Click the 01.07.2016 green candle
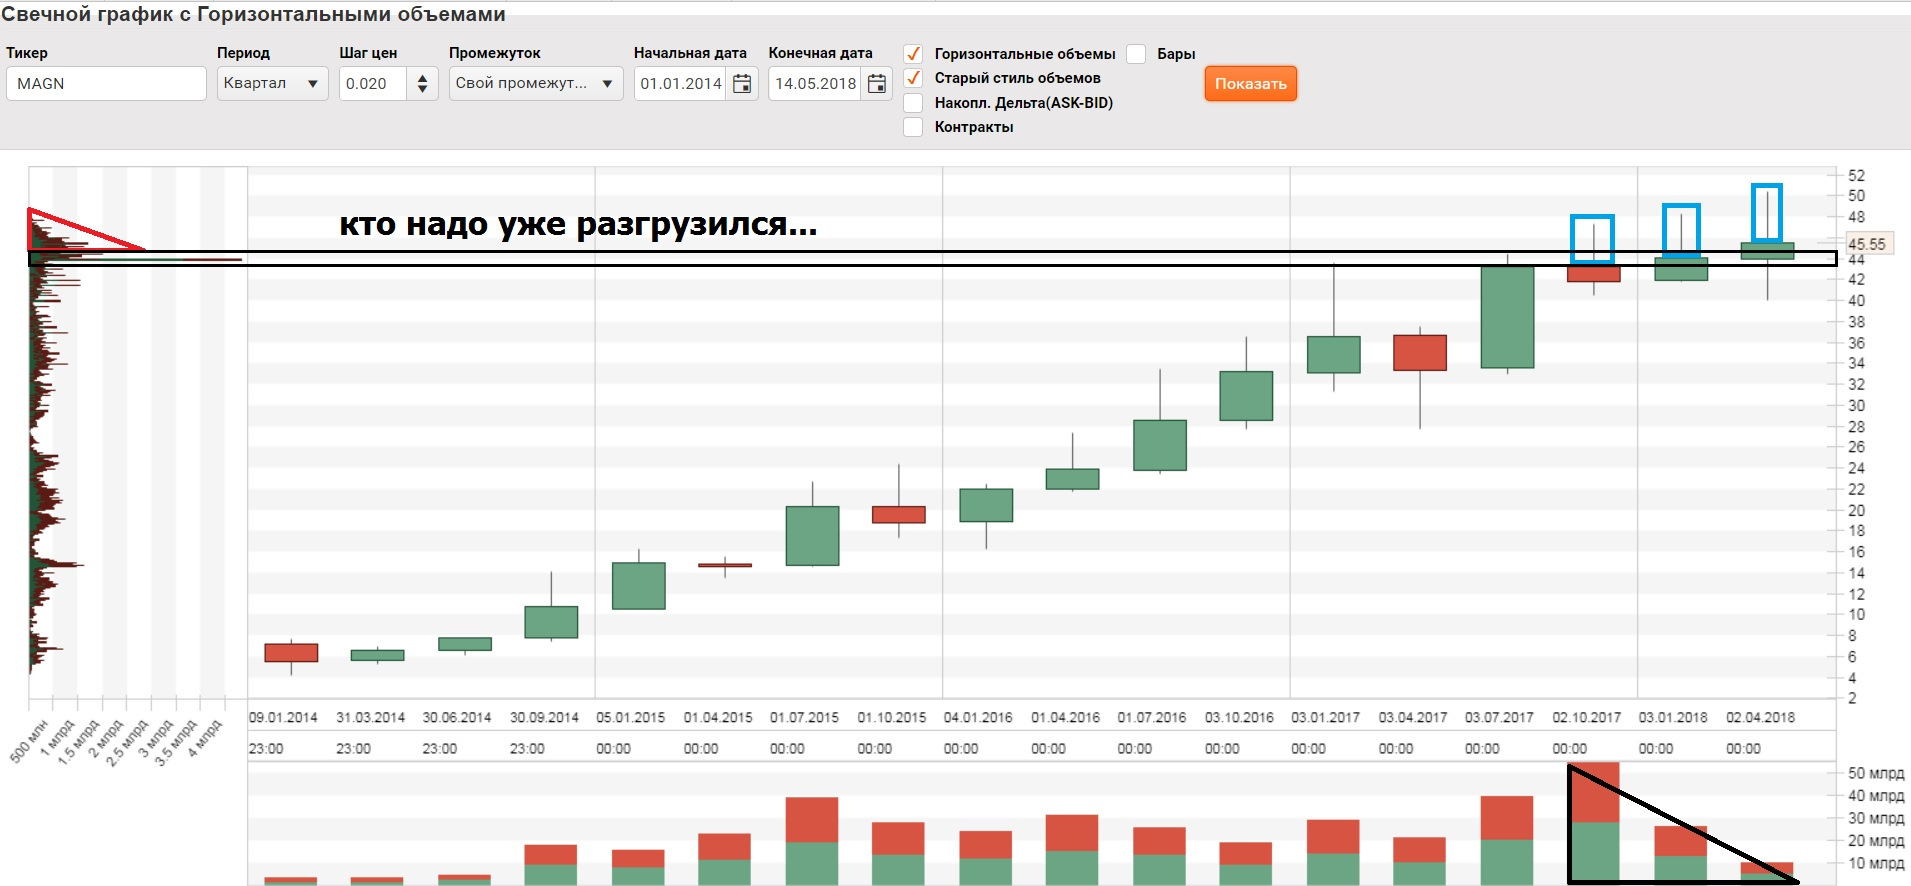This screenshot has height=886, width=1911. [1160, 445]
